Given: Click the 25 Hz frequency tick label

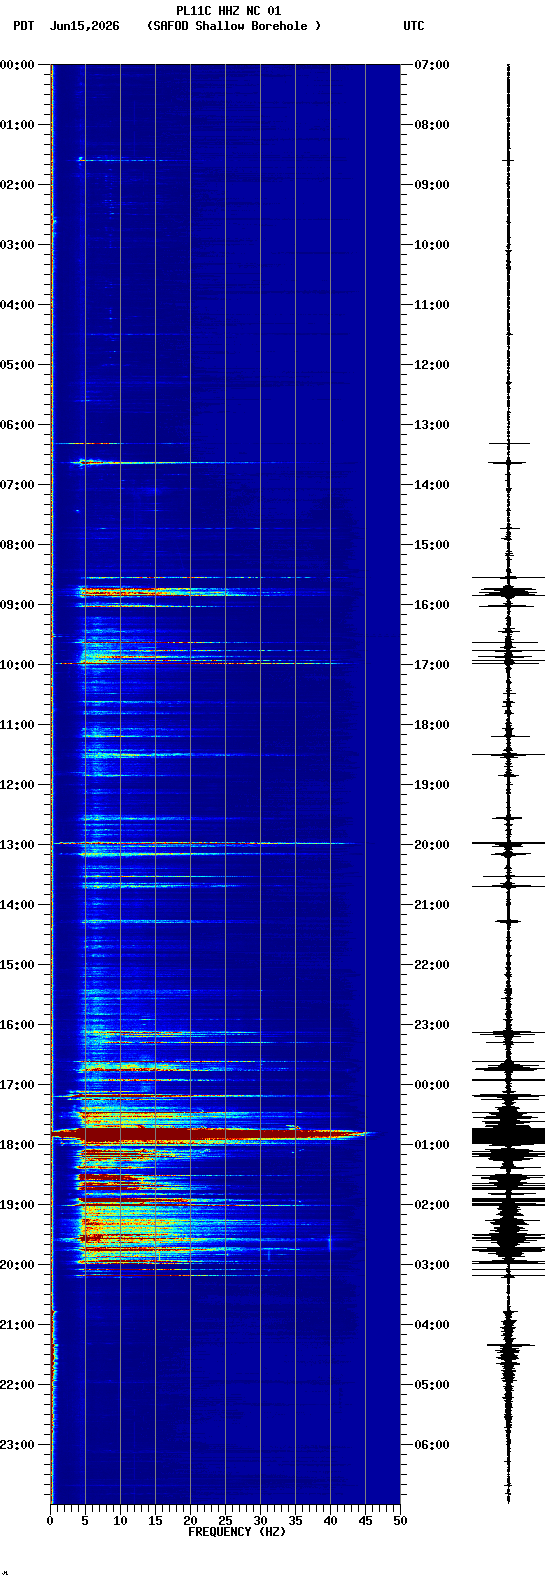Looking at the screenshot, I should point(225,1521).
